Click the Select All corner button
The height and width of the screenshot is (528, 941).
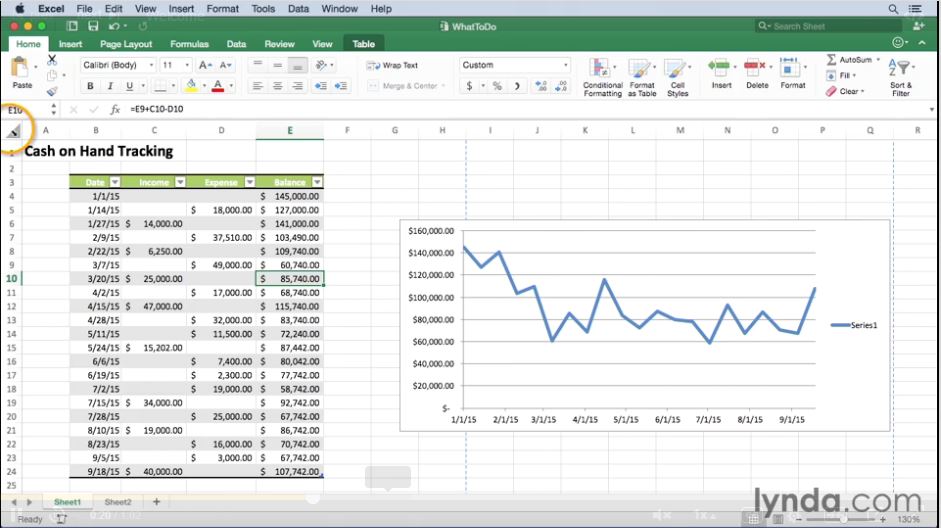coord(13,131)
